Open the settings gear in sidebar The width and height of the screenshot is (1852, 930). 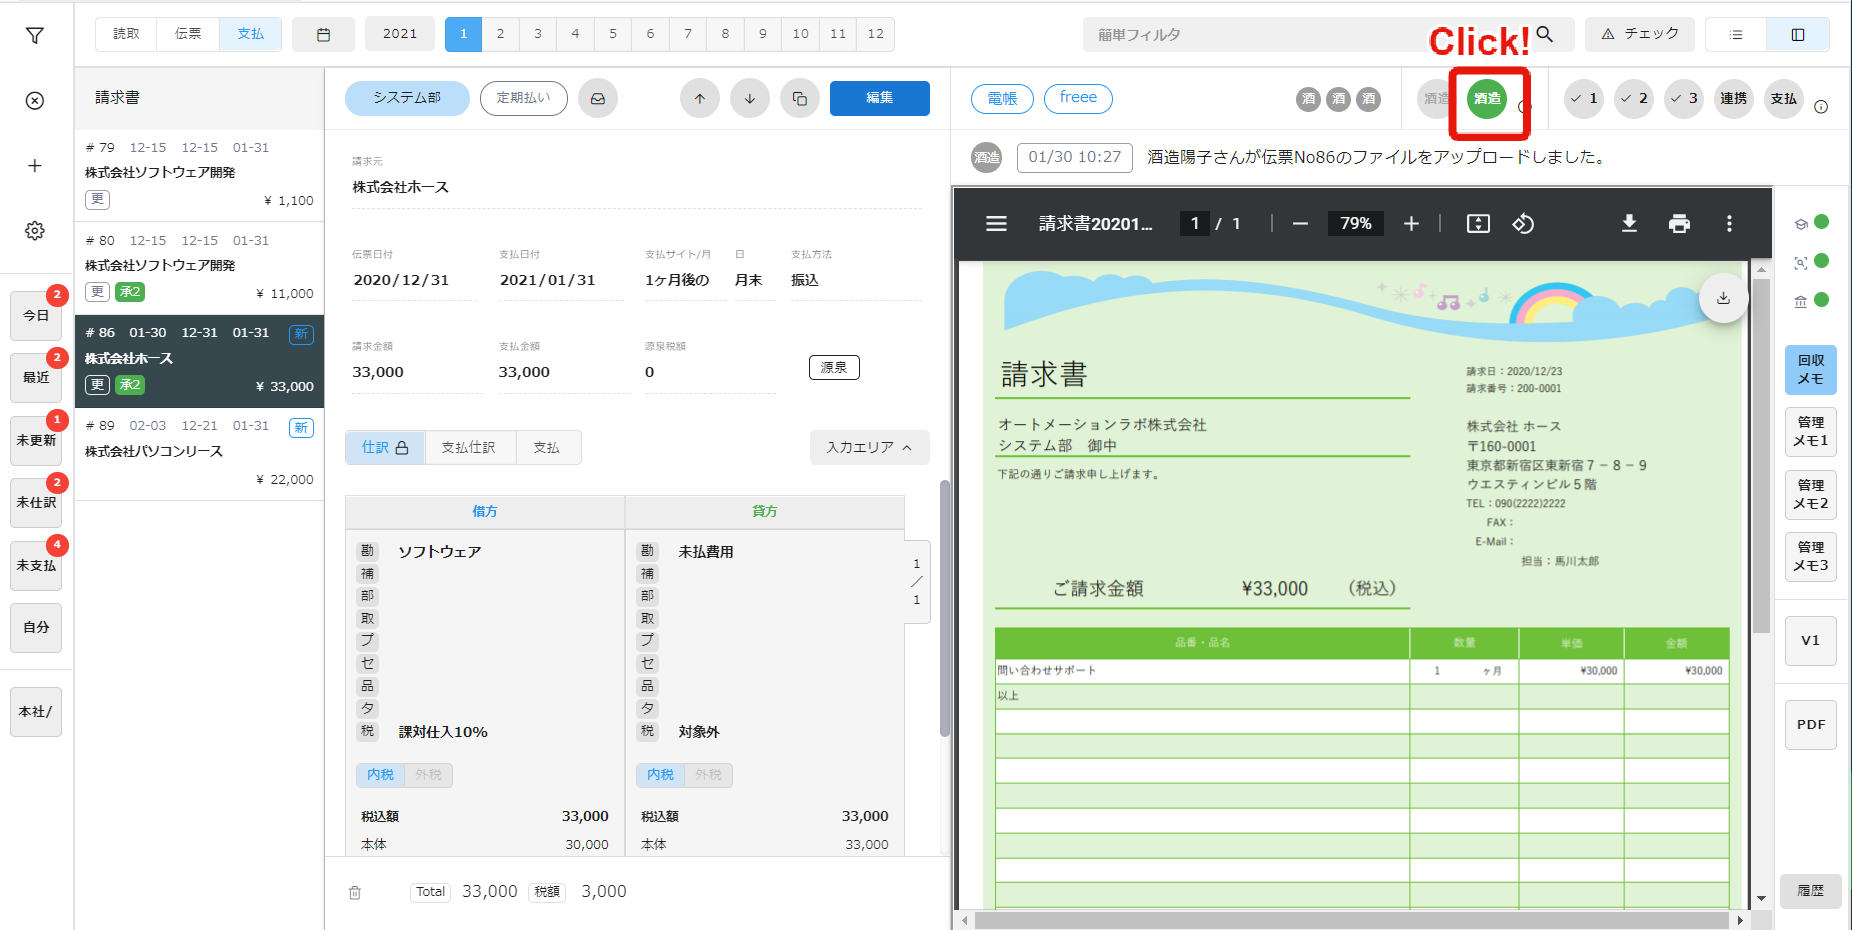[x=35, y=231]
